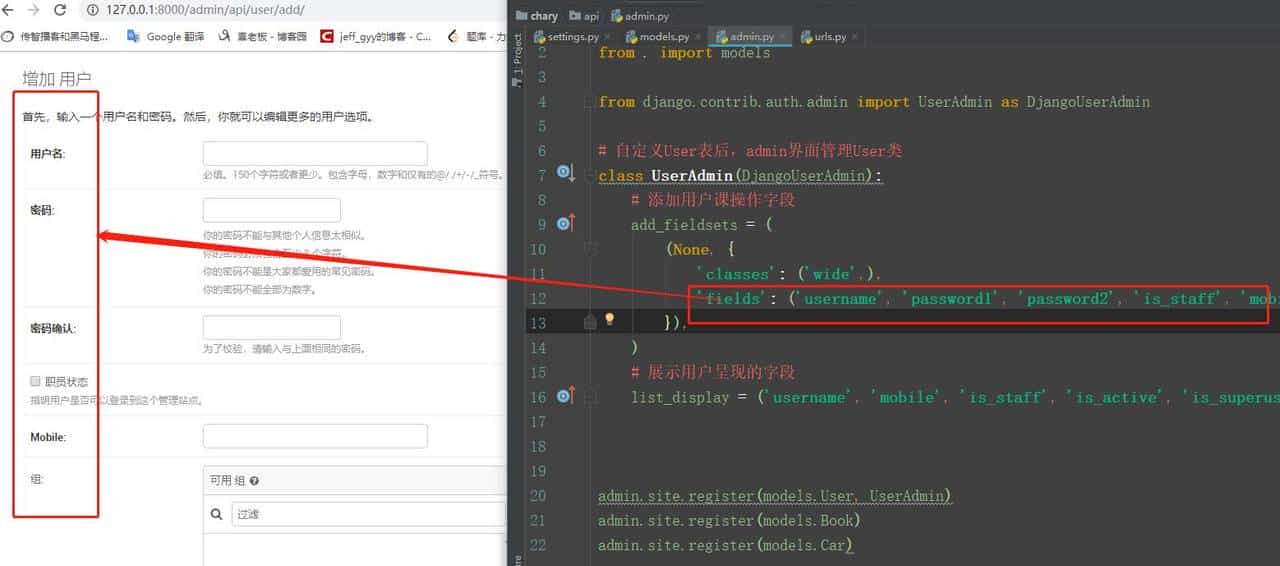This screenshot has width=1280, height=566.
Task: Toggle the 职员状态 checkbox
Action: (x=35, y=381)
